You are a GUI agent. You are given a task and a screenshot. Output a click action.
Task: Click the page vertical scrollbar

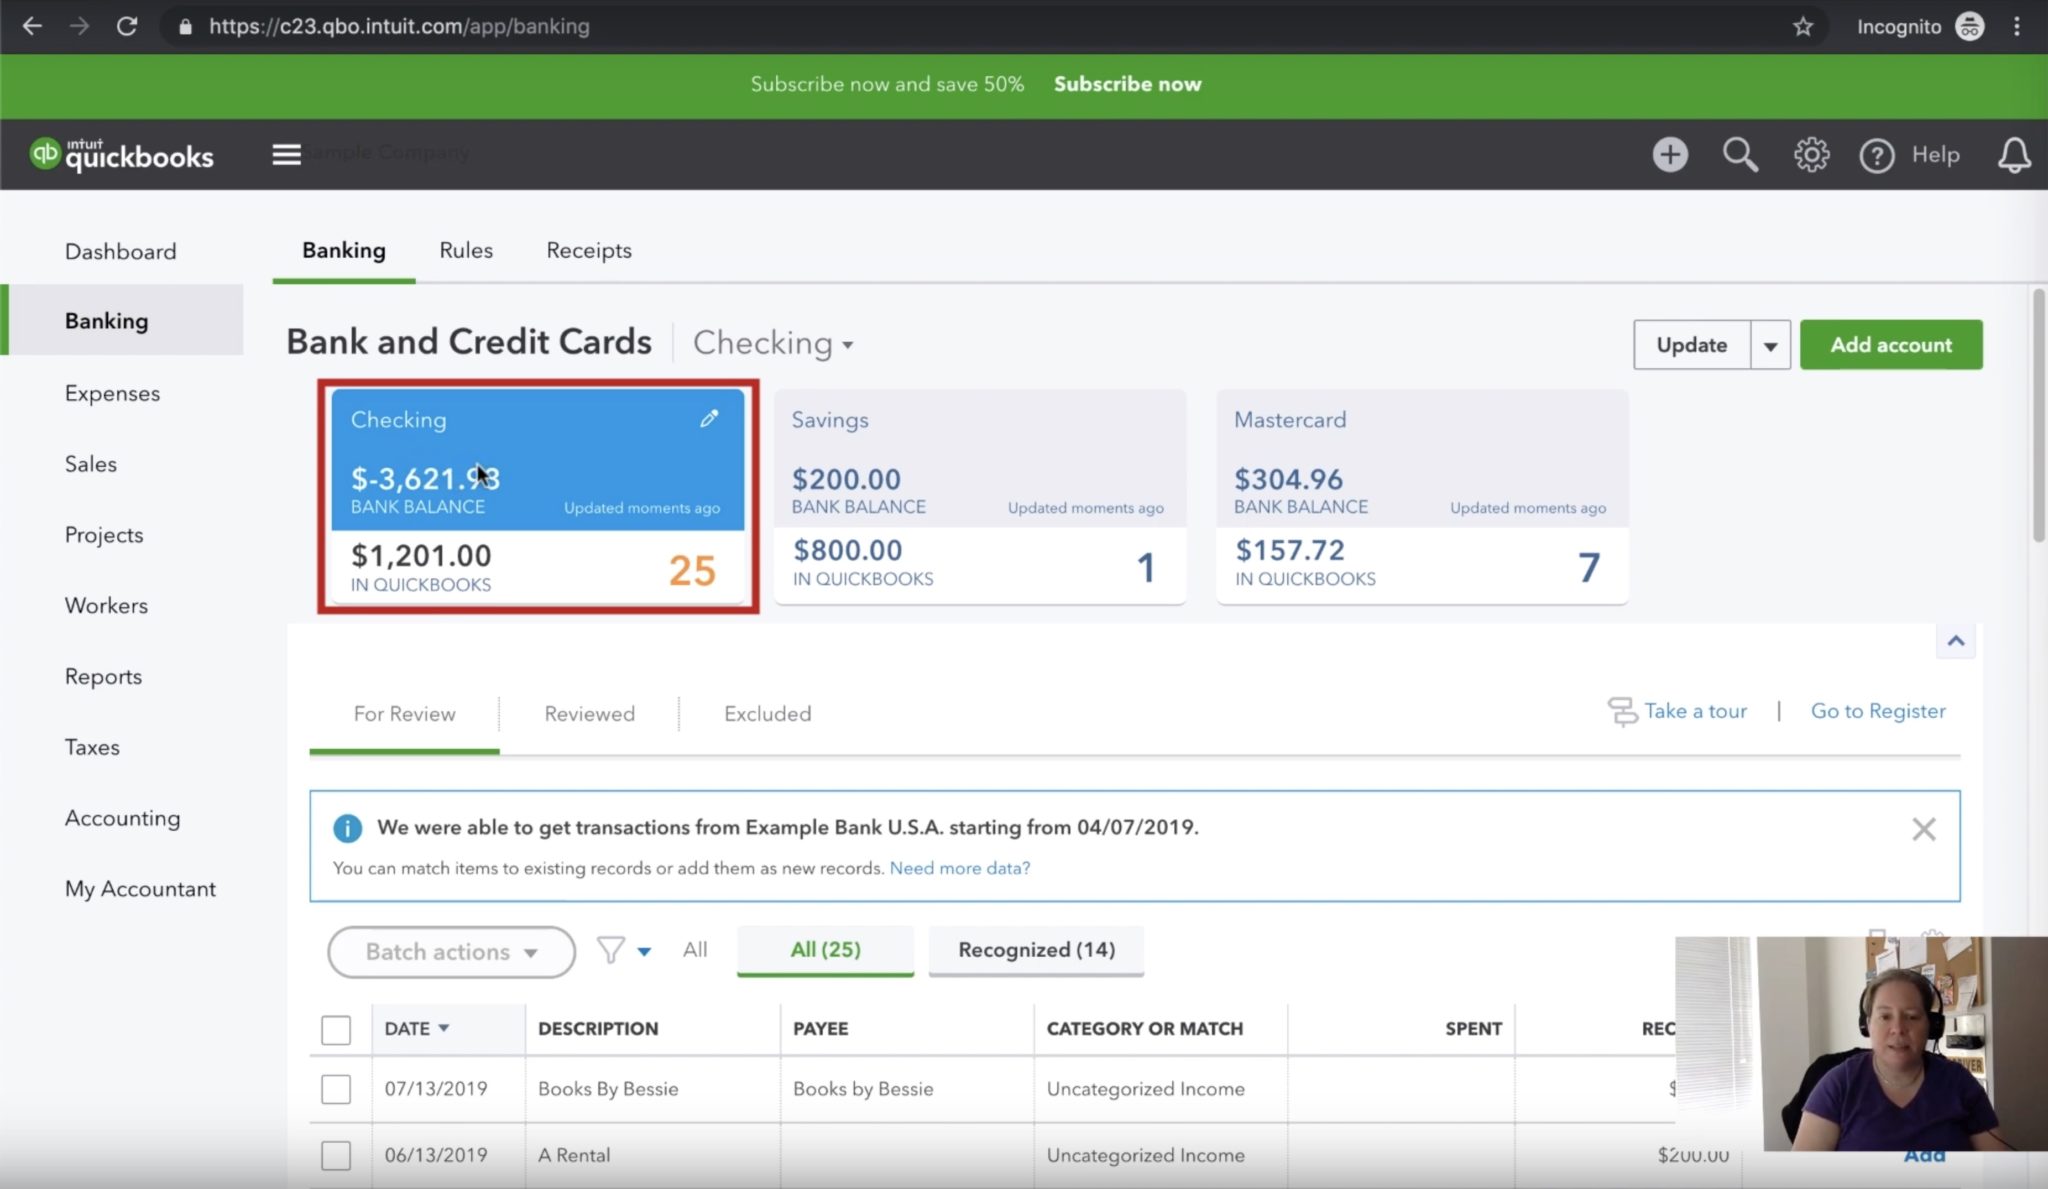click(x=2039, y=415)
